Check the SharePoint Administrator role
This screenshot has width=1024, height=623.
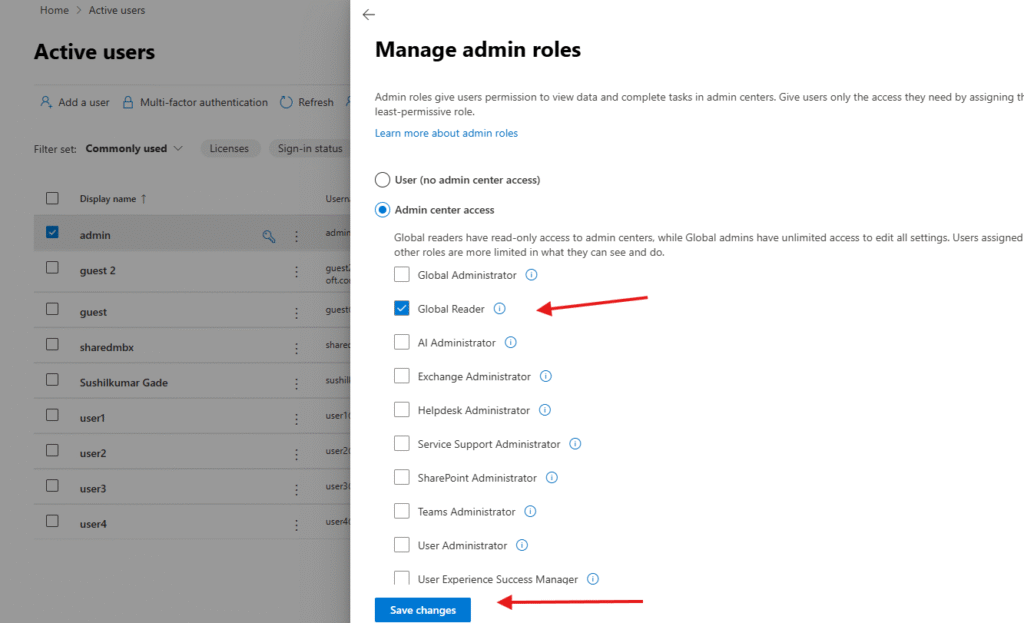(402, 478)
